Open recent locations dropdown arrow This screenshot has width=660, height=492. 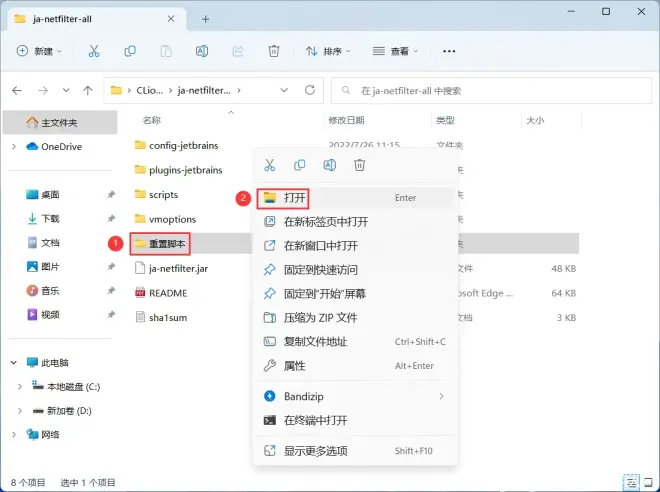tap(66, 90)
